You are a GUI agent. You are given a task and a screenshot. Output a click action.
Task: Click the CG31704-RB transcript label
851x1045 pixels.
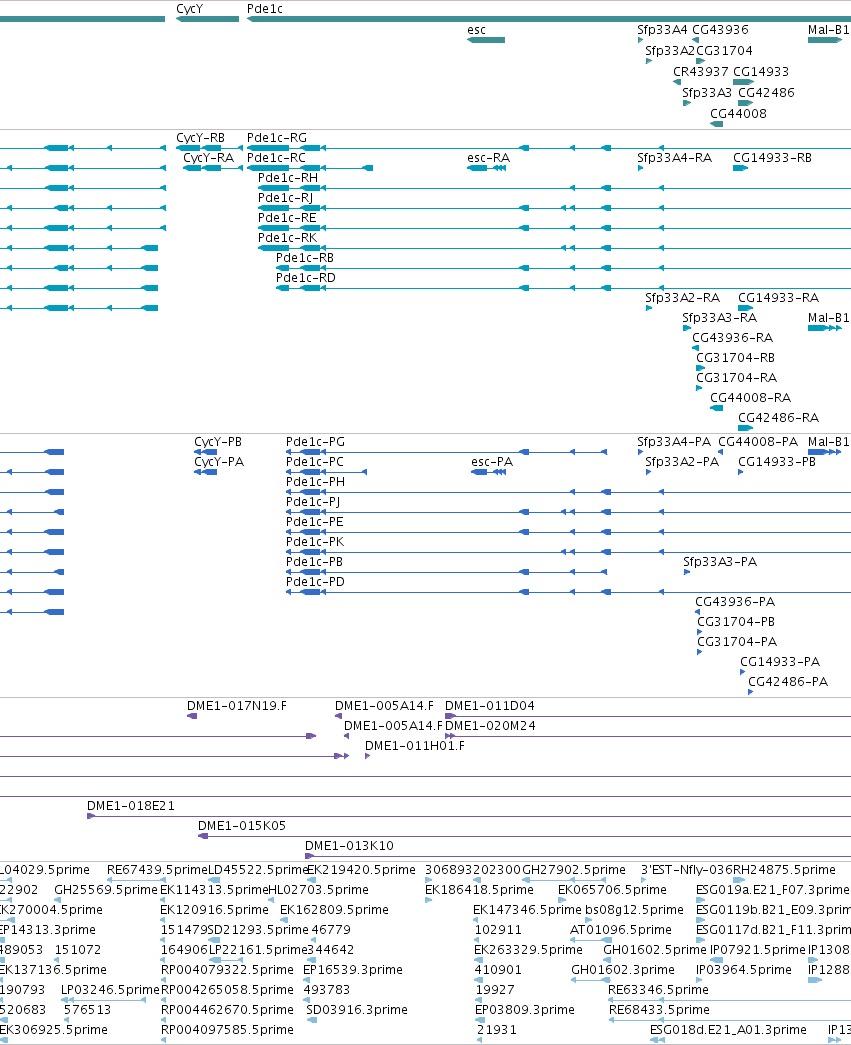736,357
